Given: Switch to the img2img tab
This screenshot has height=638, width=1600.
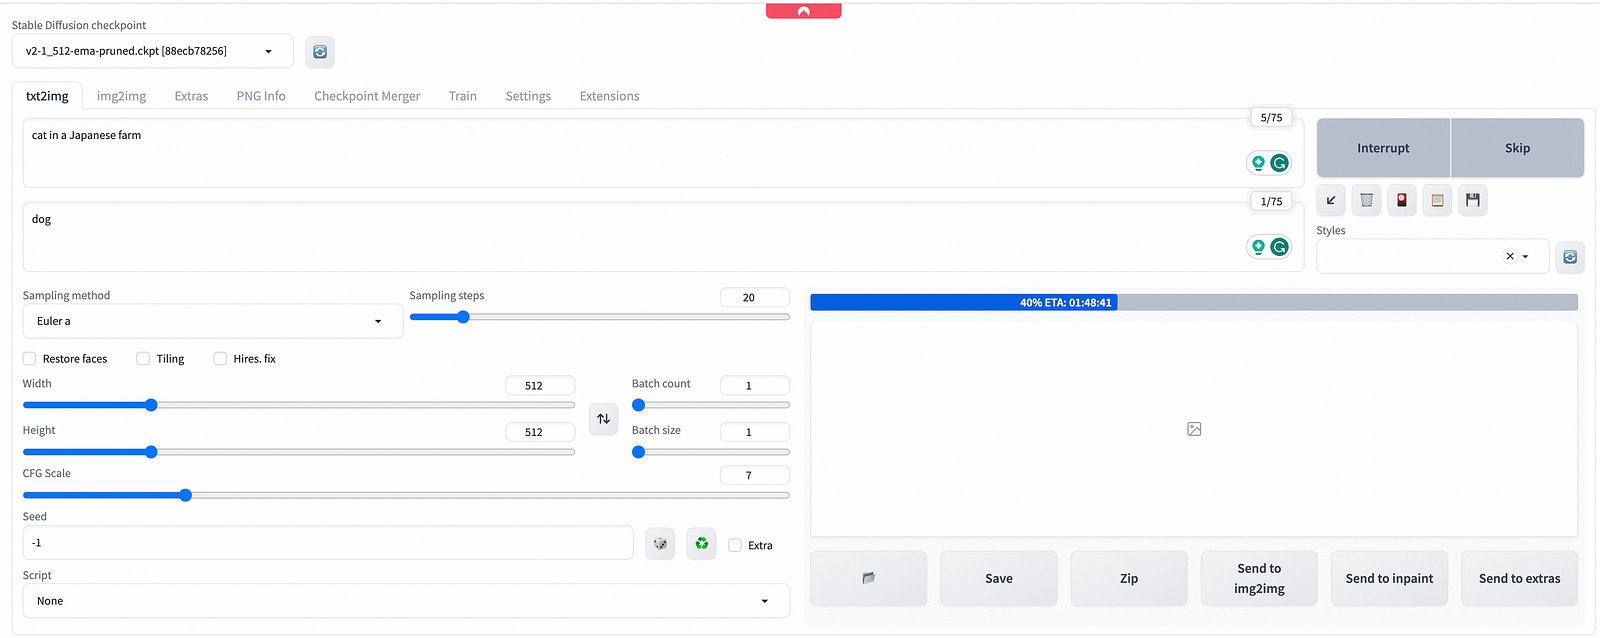Looking at the screenshot, I should pyautogui.click(x=121, y=96).
